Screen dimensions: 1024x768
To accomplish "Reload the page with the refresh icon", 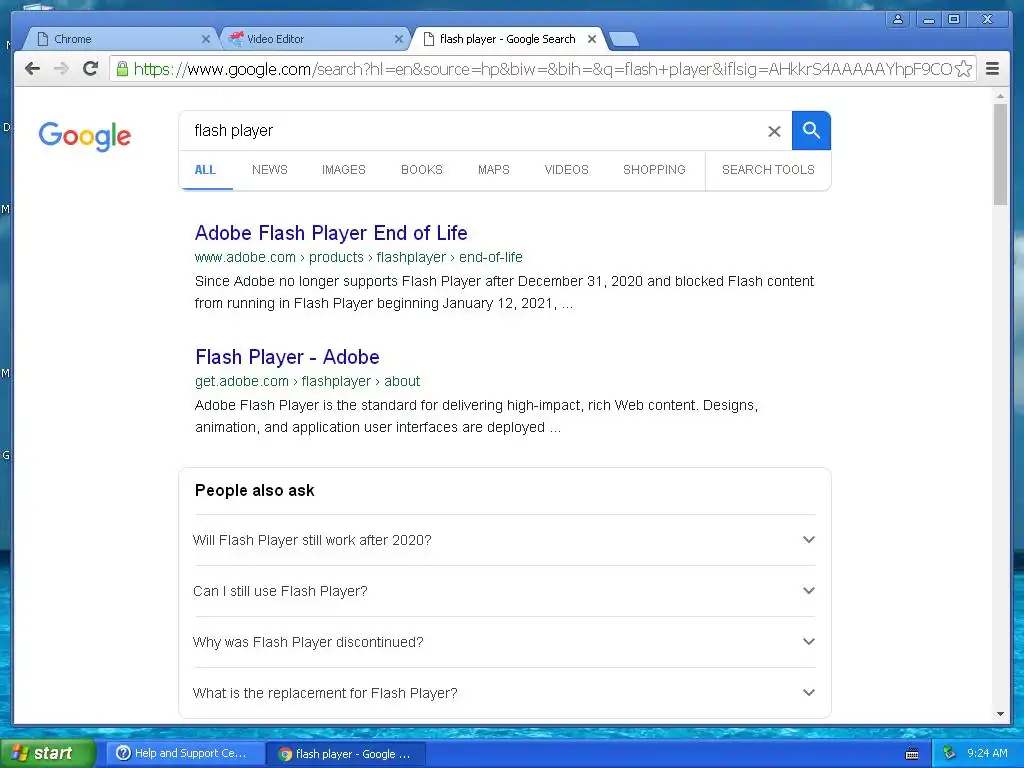I will tap(90, 68).
